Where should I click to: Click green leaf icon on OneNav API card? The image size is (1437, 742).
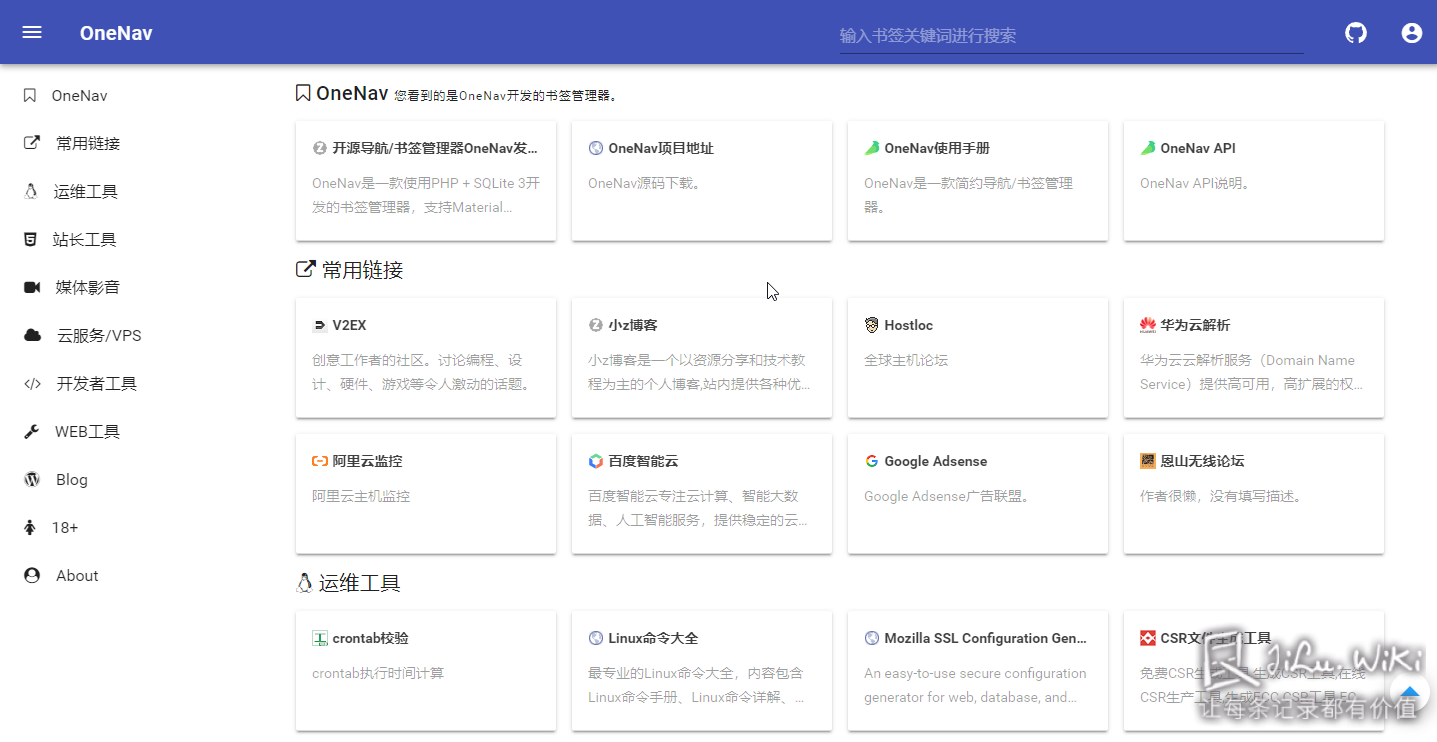[x=1148, y=148]
